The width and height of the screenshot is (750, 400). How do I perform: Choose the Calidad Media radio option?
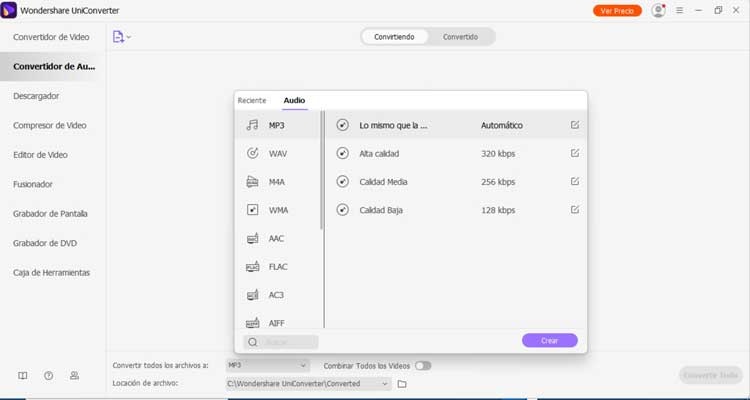[342, 182]
